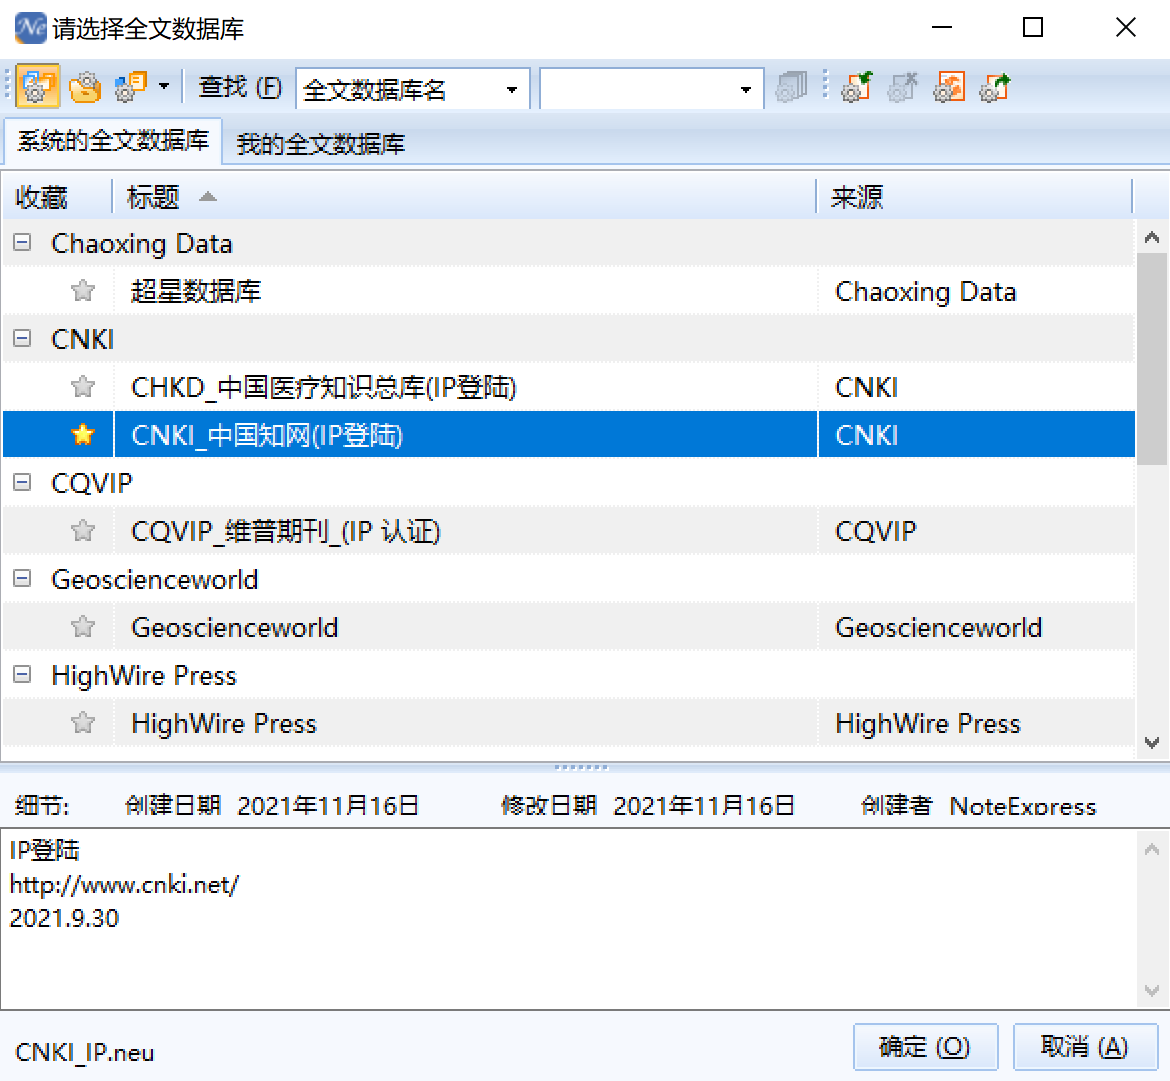
Task: Click the HighWire Press group header text
Action: click(144, 676)
